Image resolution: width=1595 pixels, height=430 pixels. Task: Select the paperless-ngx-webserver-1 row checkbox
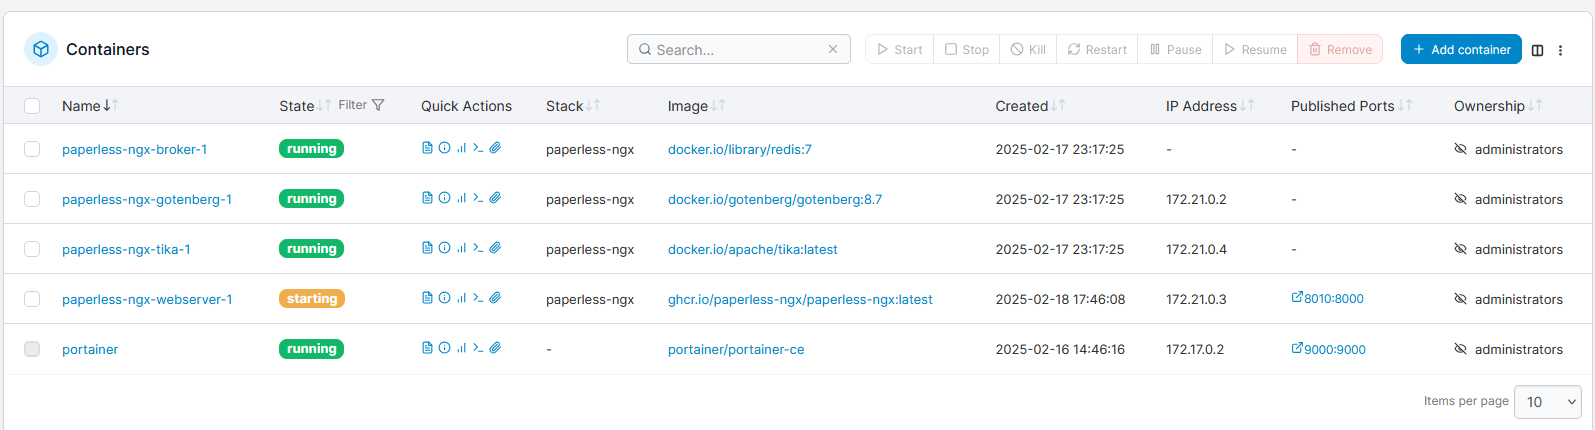coord(32,299)
